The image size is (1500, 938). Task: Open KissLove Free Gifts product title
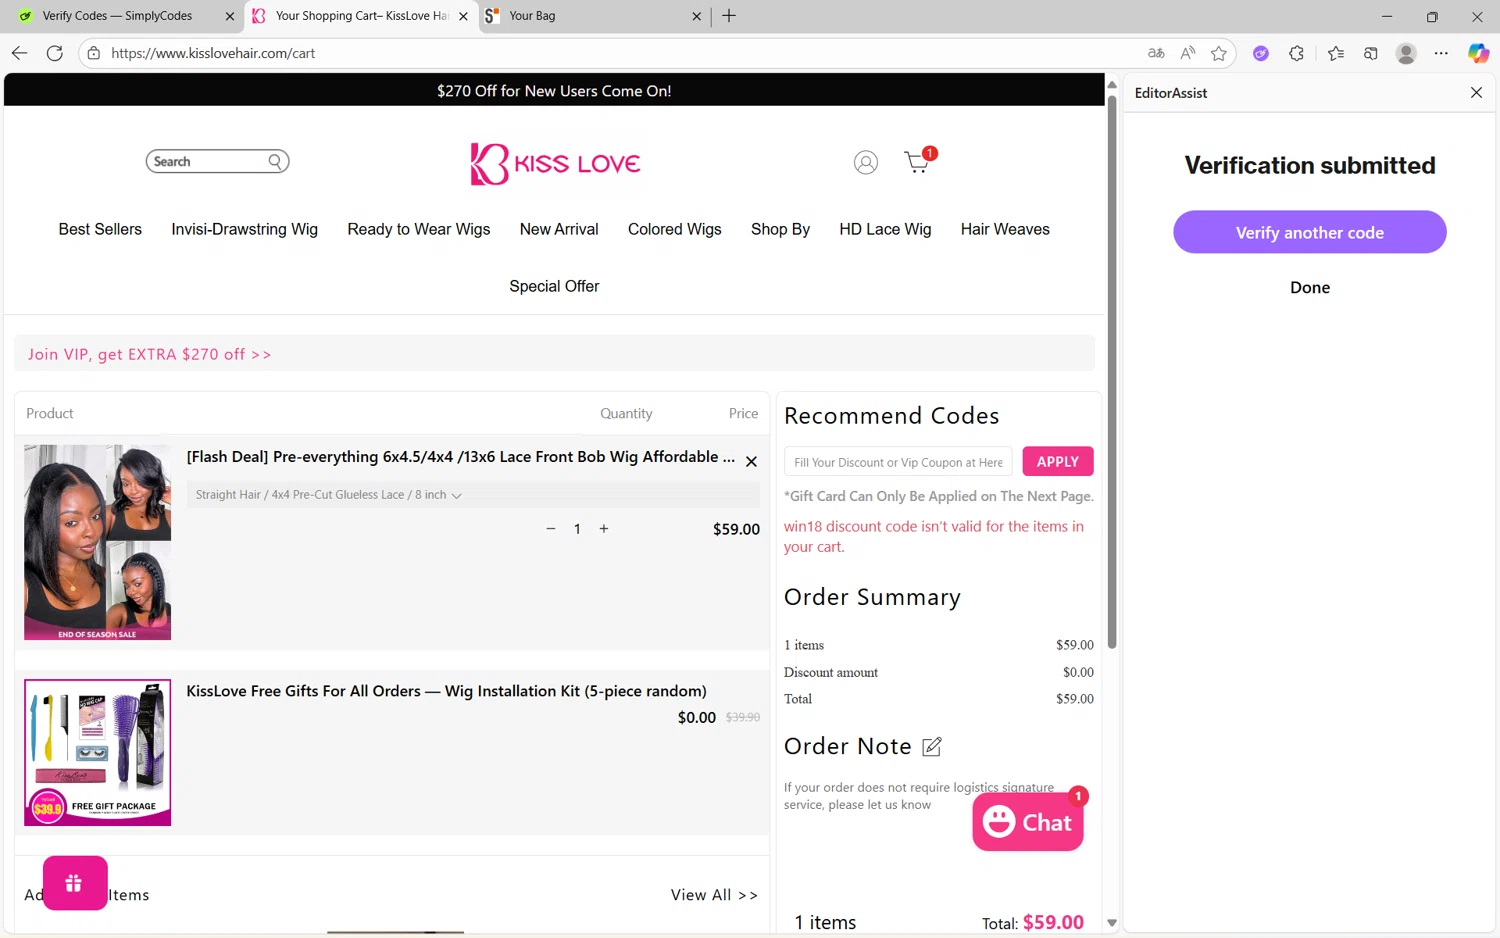[446, 691]
